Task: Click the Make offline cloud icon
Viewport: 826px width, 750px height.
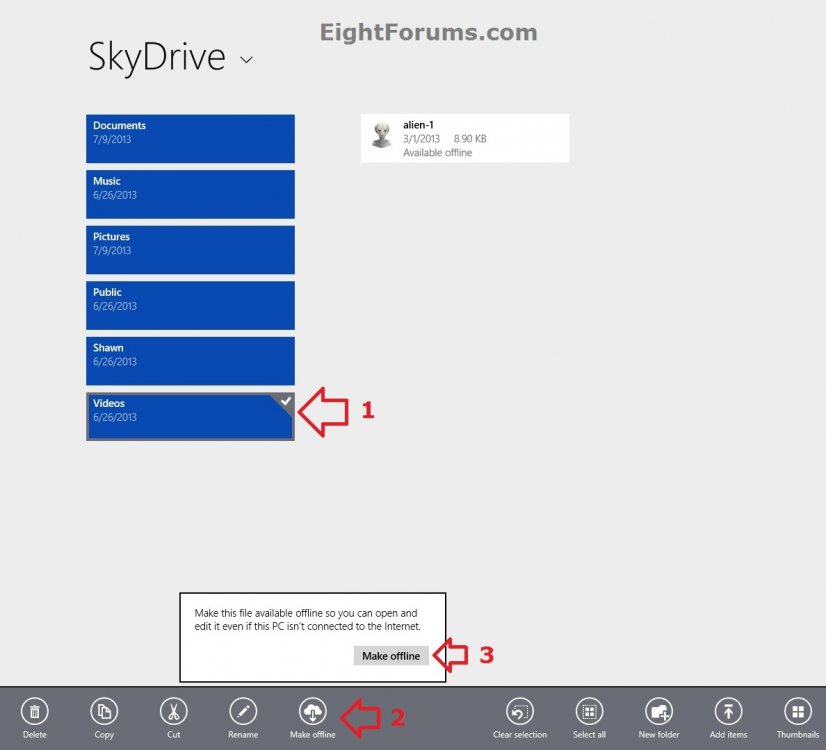Action: 312,712
